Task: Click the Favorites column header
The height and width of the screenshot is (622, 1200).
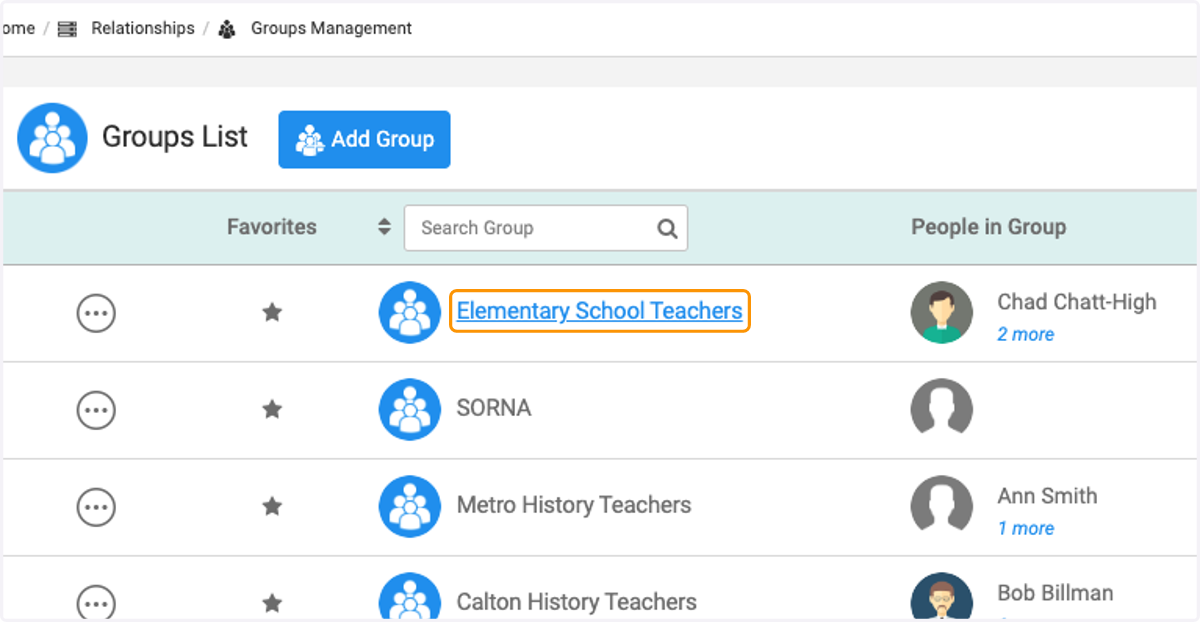Action: [x=272, y=227]
